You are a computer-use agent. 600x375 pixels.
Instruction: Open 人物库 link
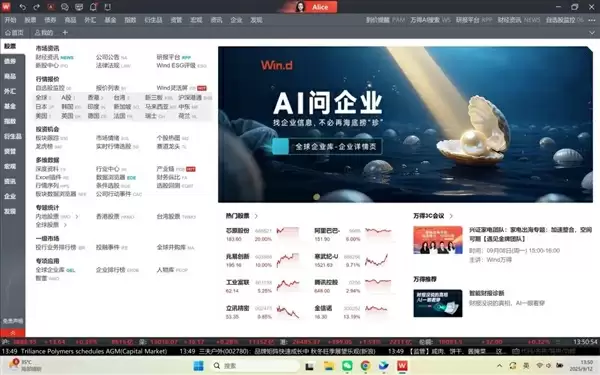coord(172,270)
